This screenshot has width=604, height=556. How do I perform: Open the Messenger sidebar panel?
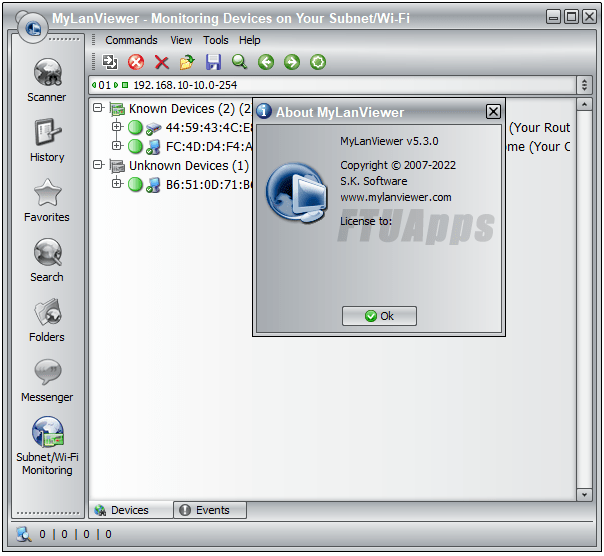(x=47, y=380)
